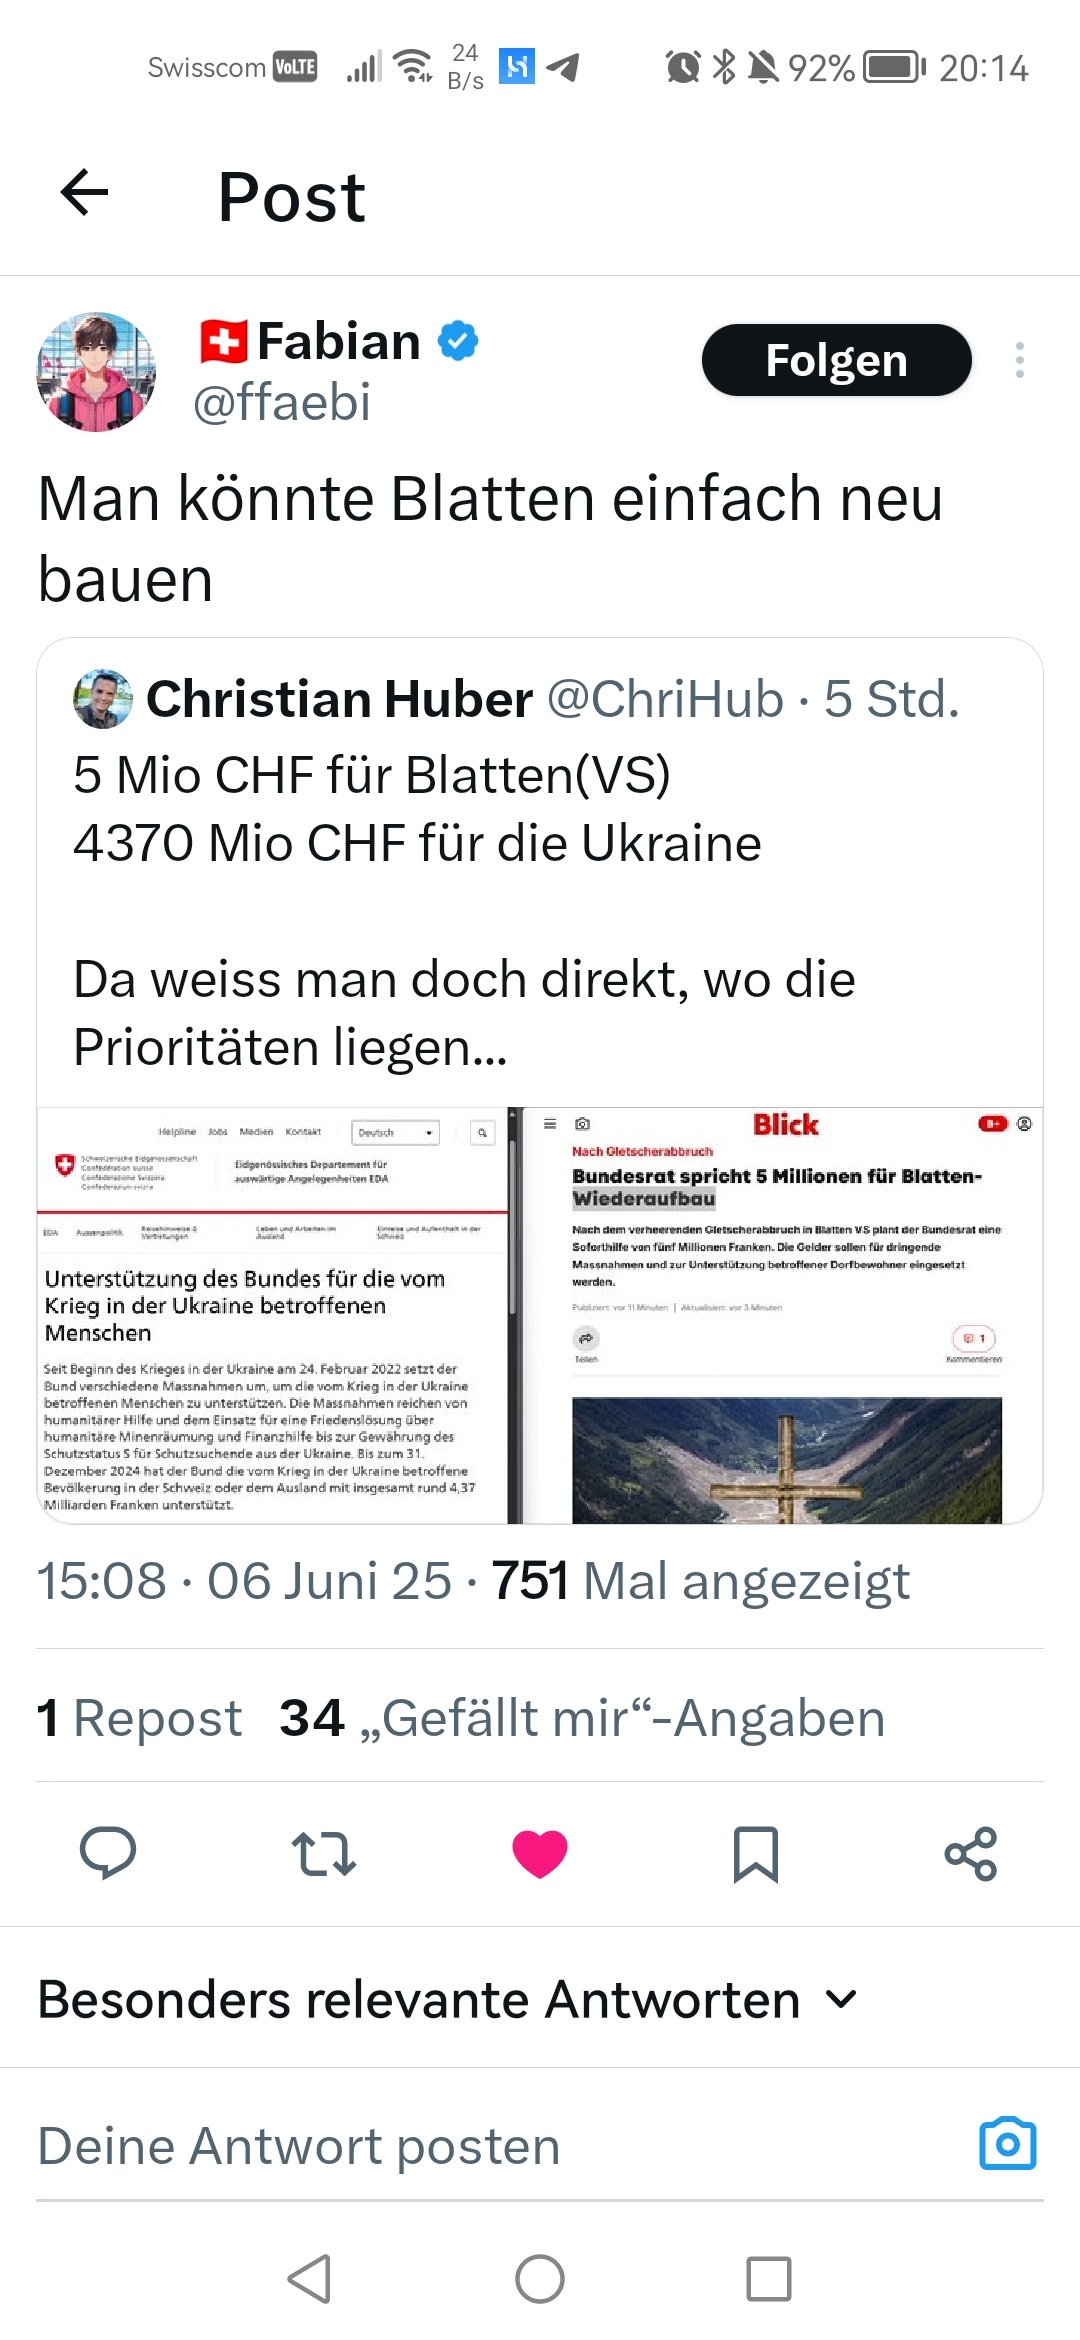Attach photo using the camera icon
This screenshot has width=1080, height=2340.
point(1008,2143)
